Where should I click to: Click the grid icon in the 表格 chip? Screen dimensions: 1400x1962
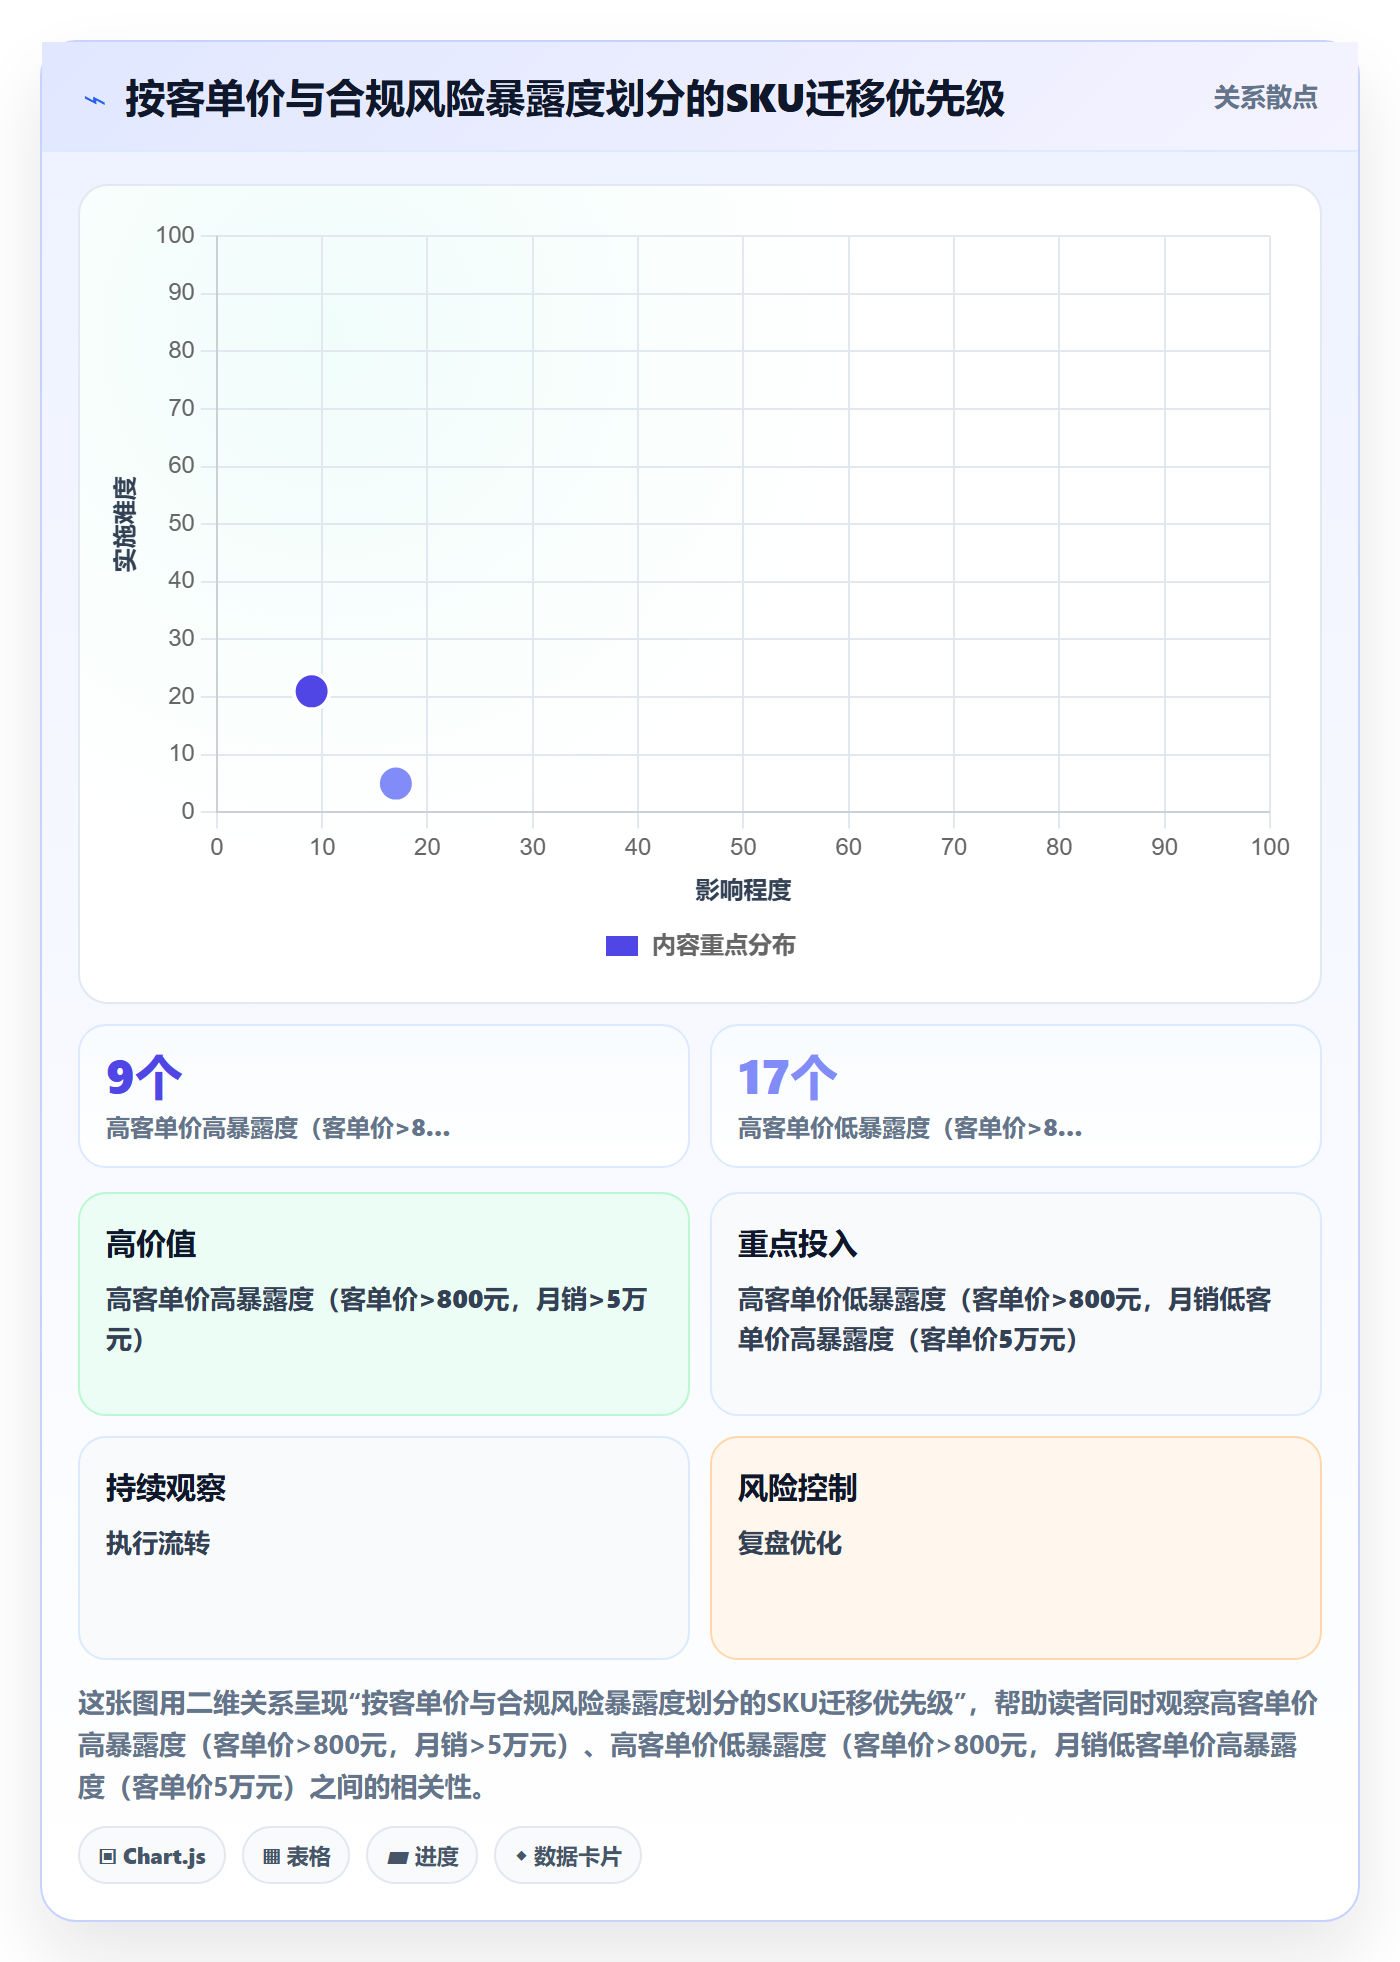pos(272,1857)
